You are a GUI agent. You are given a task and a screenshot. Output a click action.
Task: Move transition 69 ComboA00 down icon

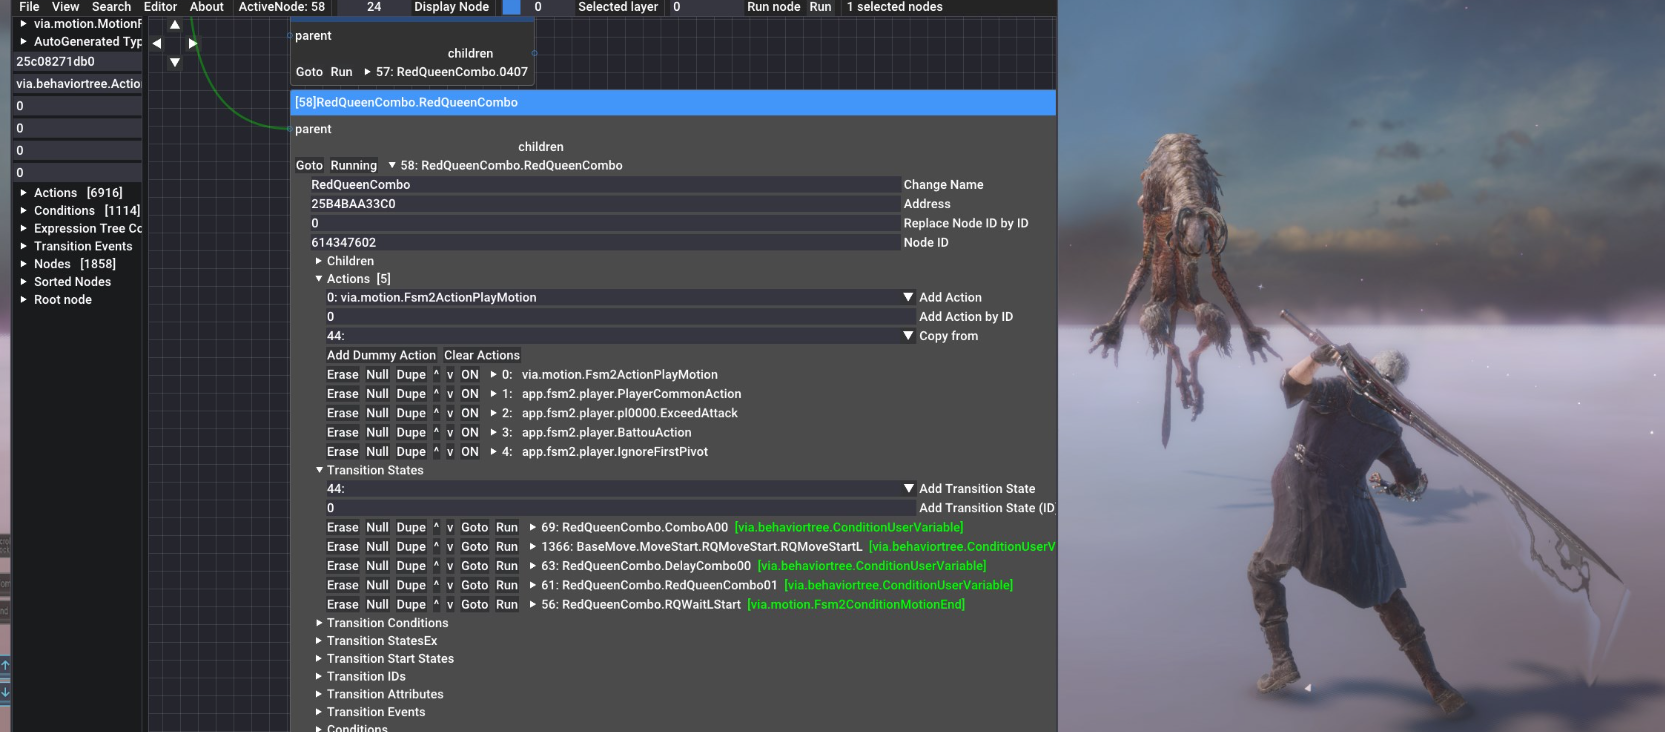[x=450, y=528]
